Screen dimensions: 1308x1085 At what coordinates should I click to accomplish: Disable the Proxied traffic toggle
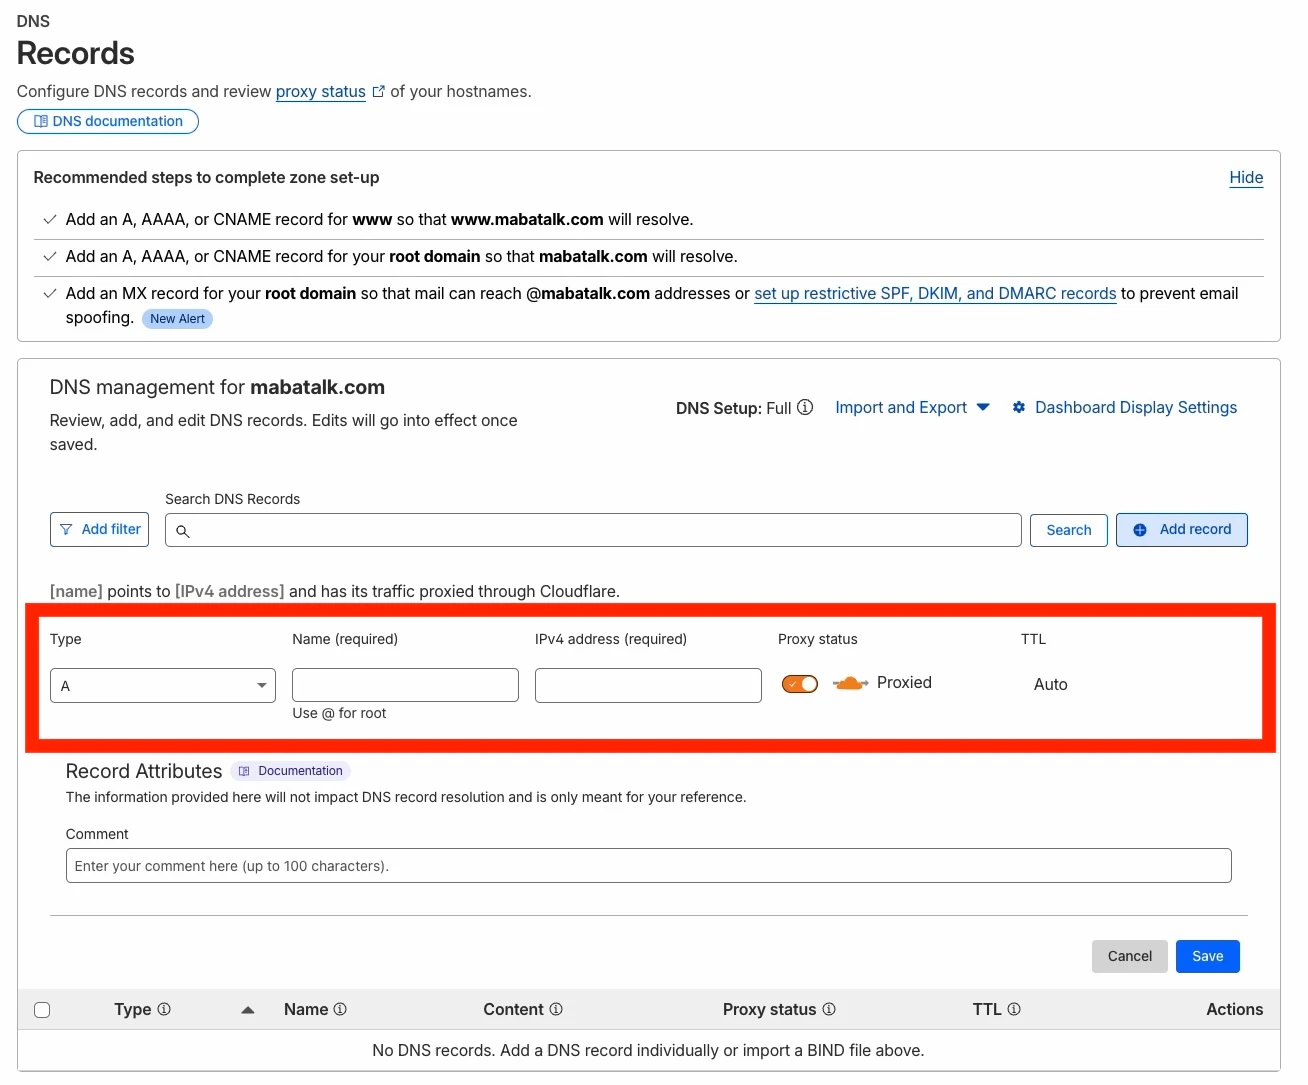[799, 683]
